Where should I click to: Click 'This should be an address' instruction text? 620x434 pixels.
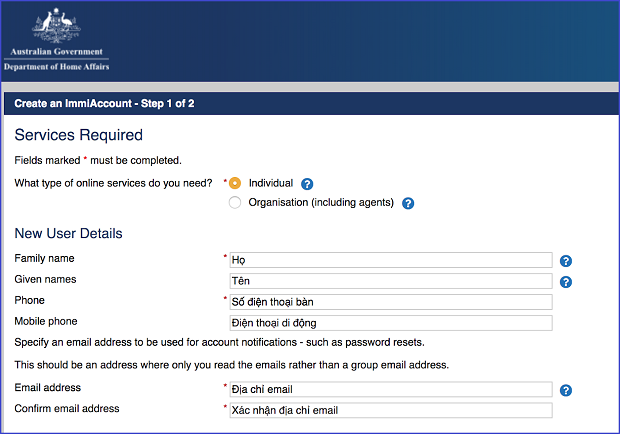pos(232,365)
